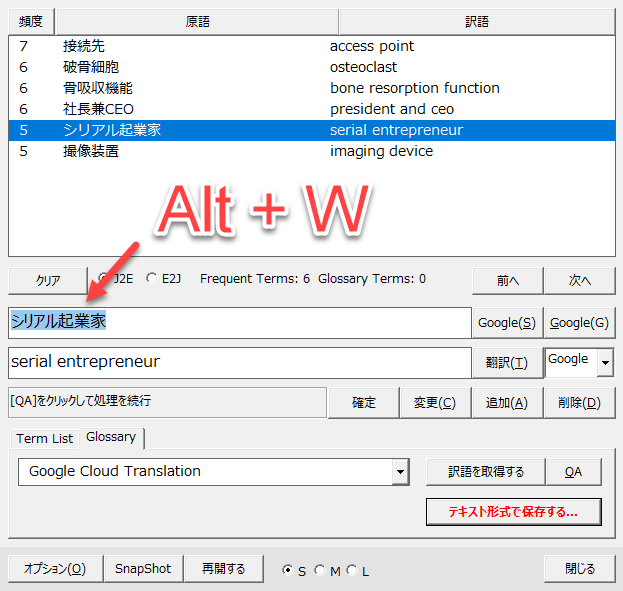This screenshot has width=623, height=591.
Task: Switch to the Glossary tab
Action: pos(111,437)
